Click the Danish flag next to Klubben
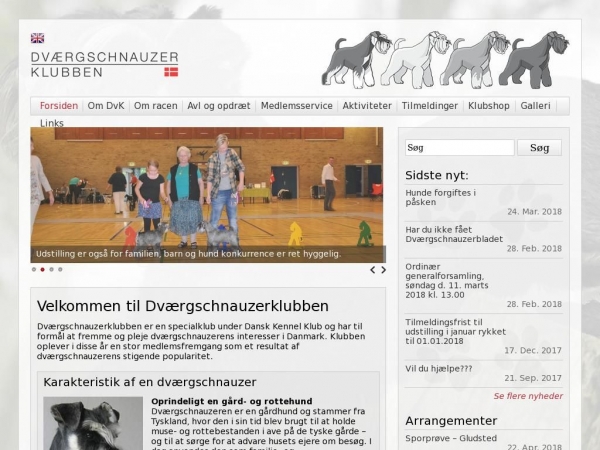Viewport: 600px width, 450px height. tap(171, 72)
